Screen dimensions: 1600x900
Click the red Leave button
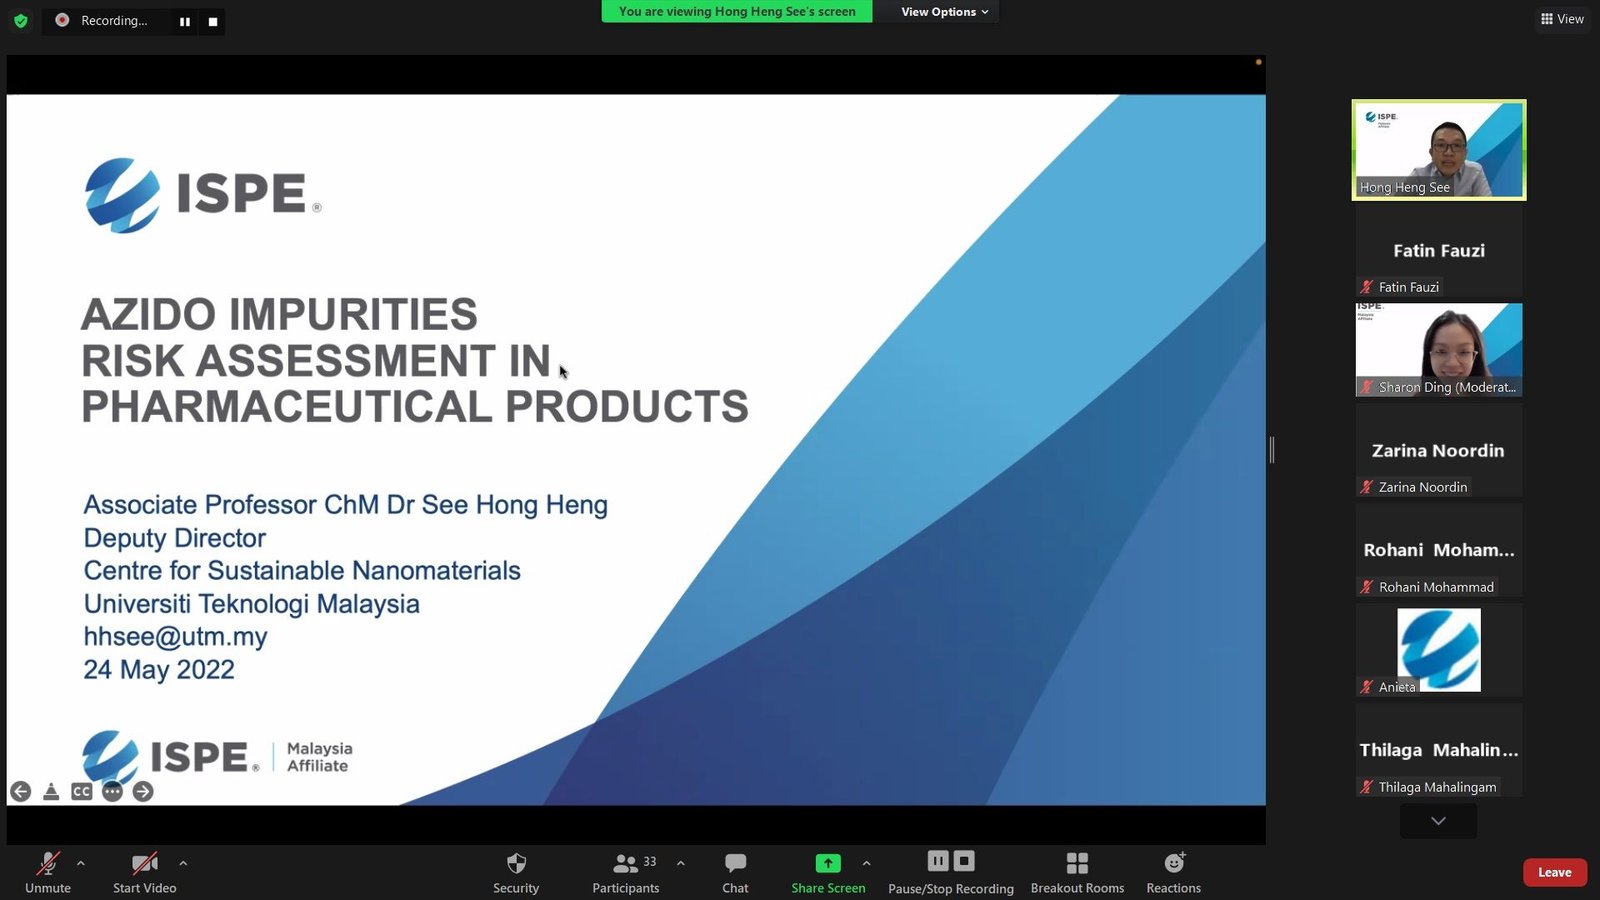[x=1554, y=872]
